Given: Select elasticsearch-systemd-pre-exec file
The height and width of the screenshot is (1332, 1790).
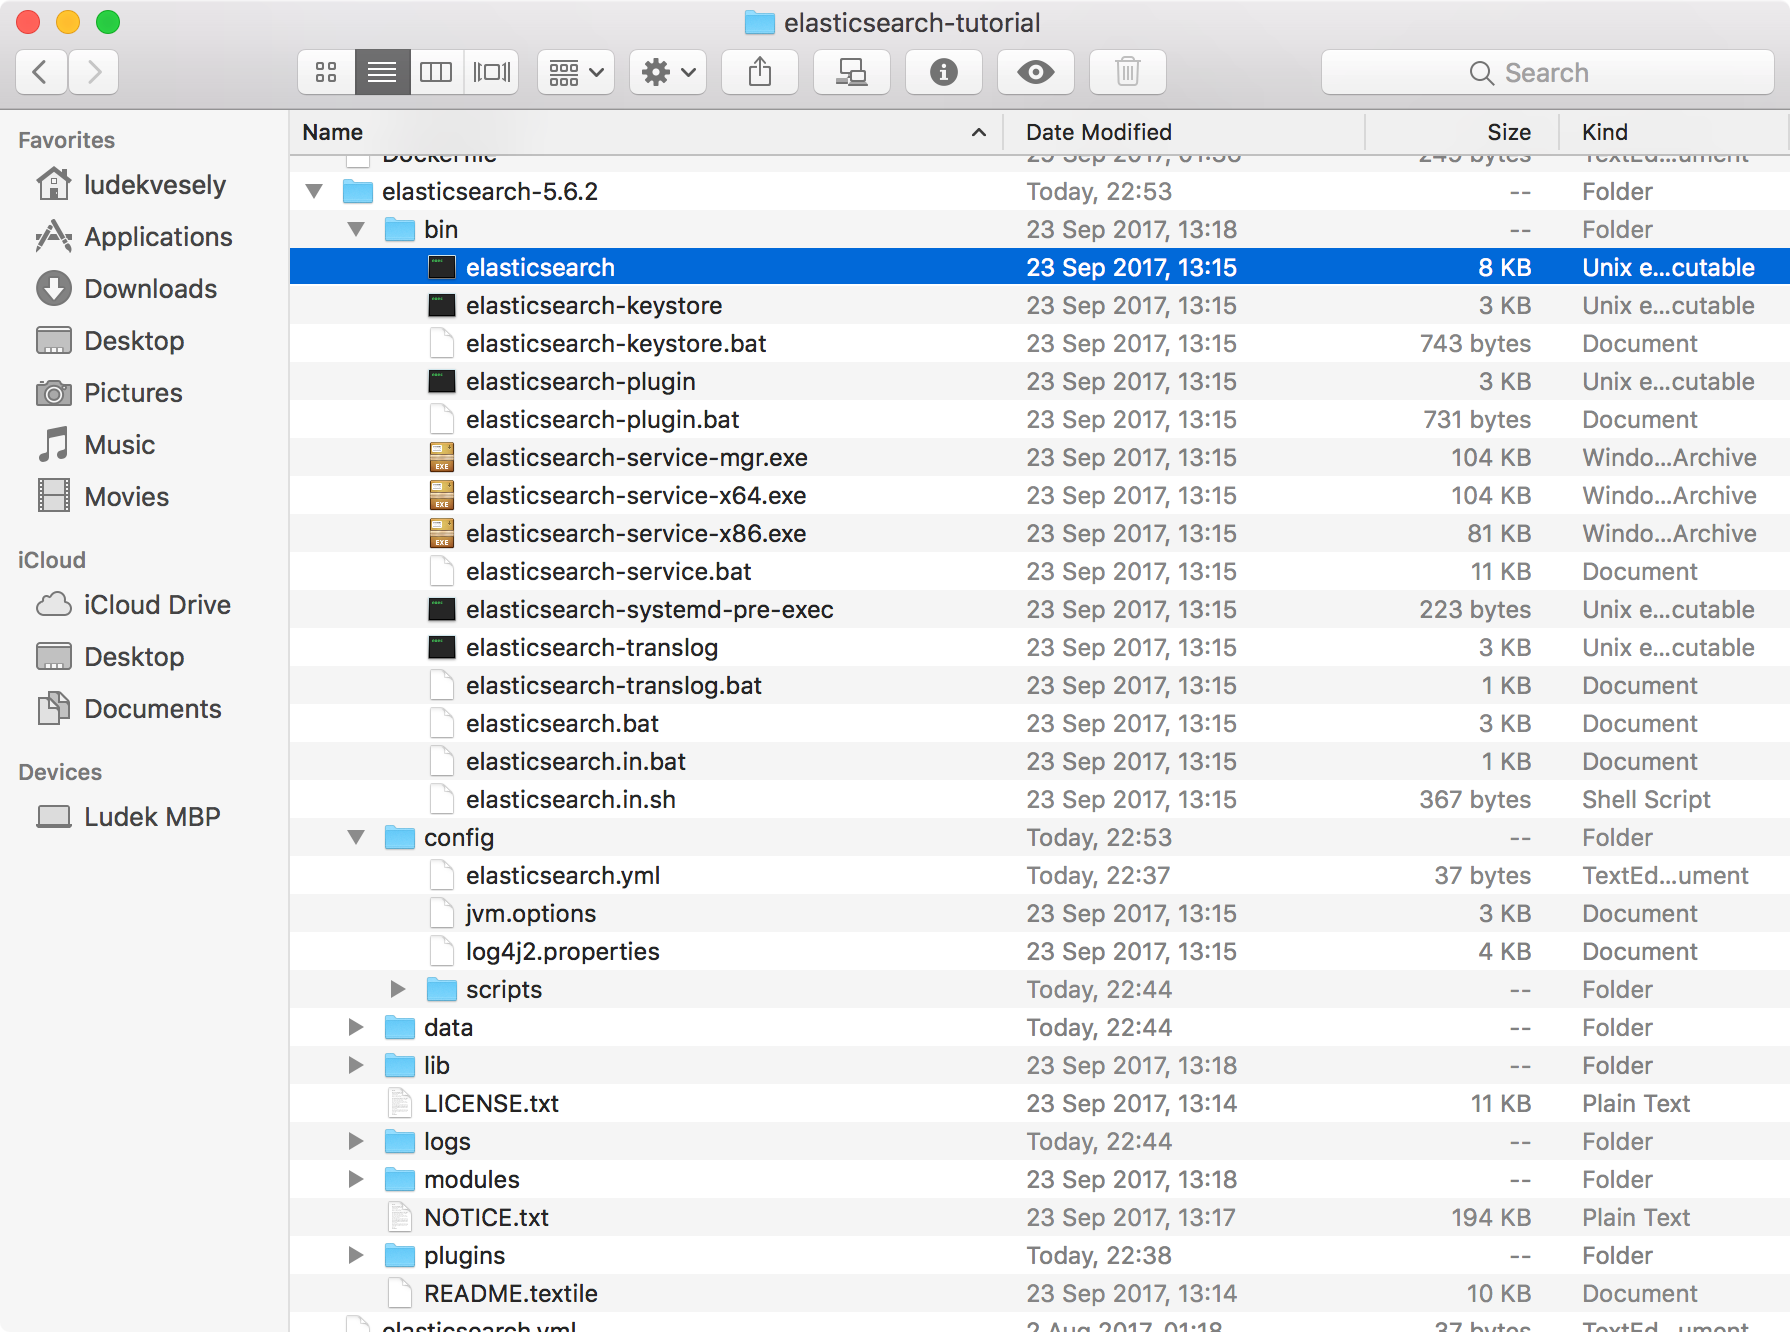Looking at the screenshot, I should tap(650, 609).
